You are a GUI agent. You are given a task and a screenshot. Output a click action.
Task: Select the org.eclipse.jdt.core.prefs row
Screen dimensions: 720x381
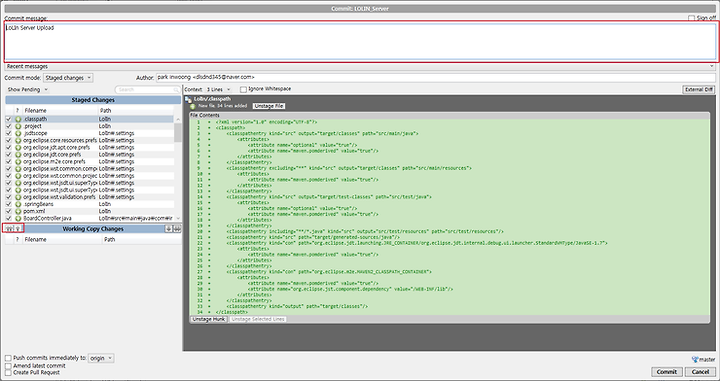pyautogui.click(x=90, y=154)
